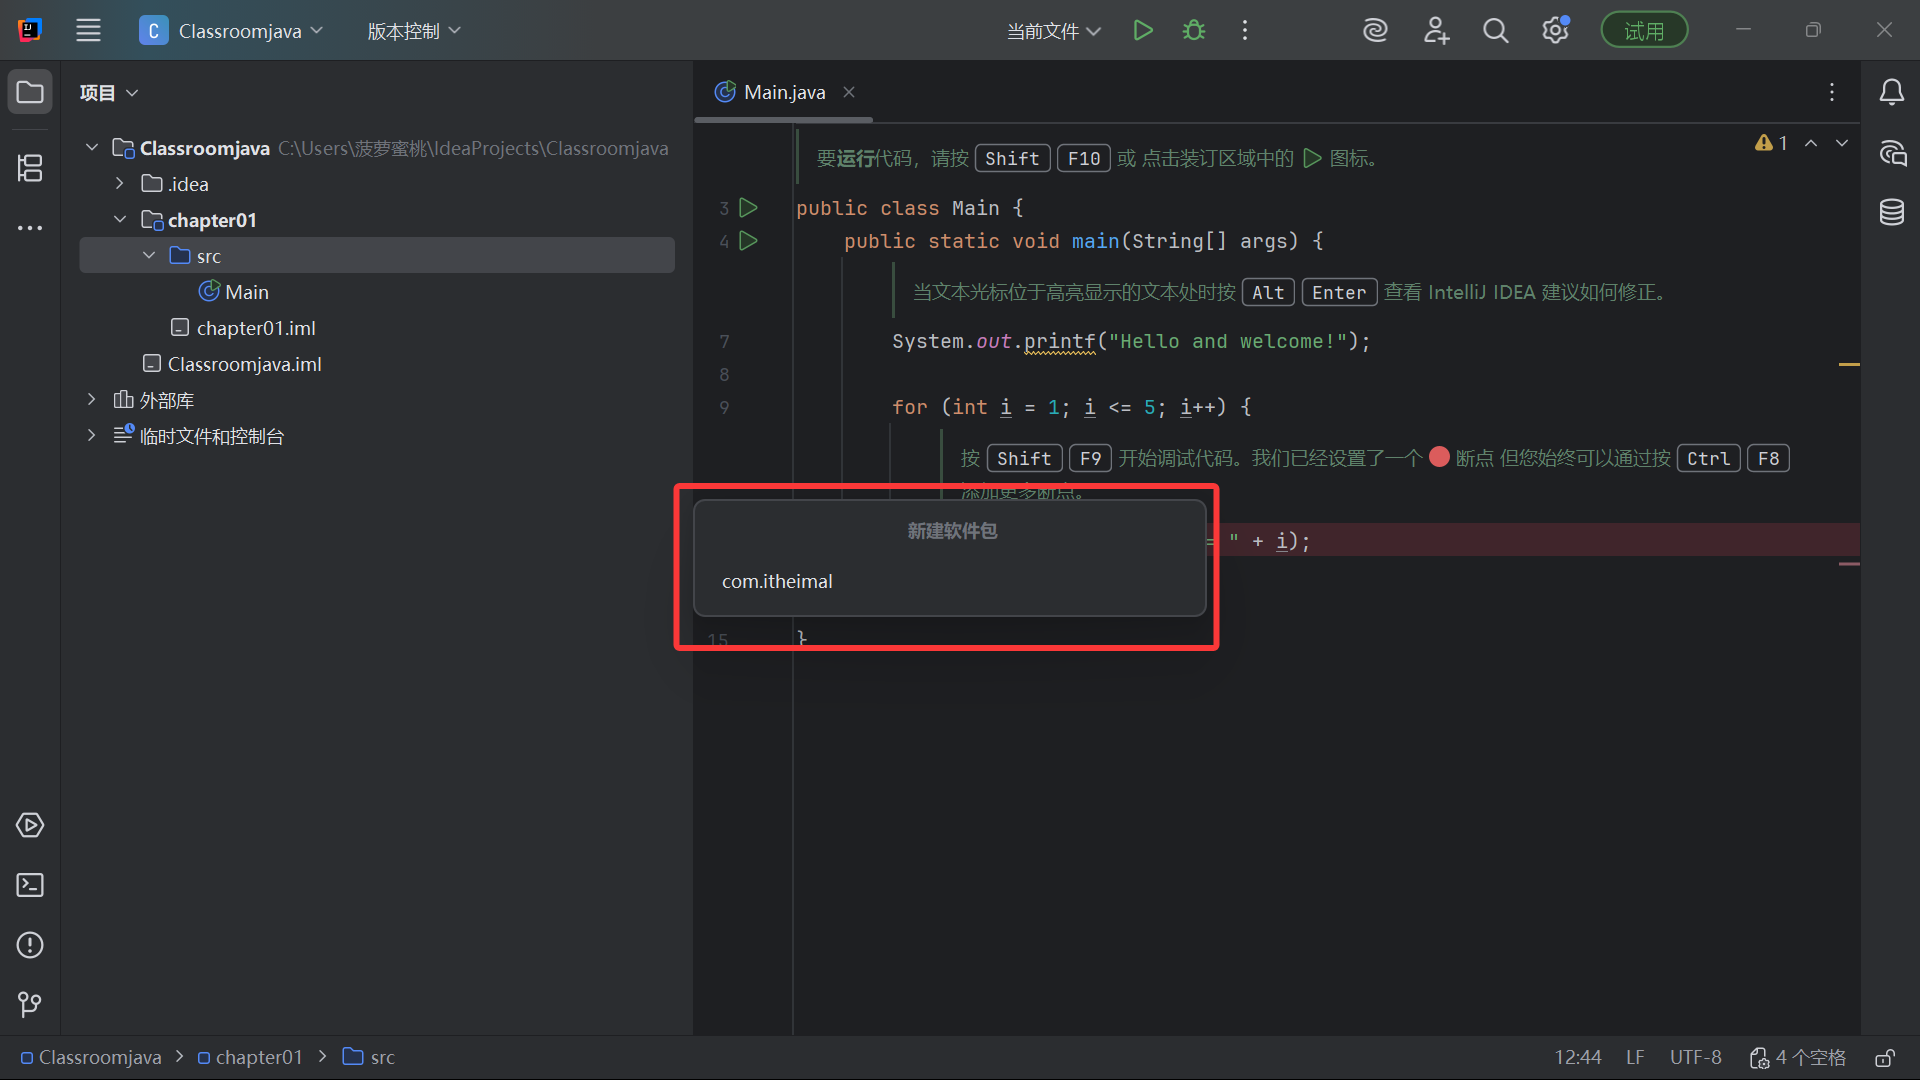Open the Notifications bell panel
The image size is (1920, 1080).
(x=1891, y=92)
